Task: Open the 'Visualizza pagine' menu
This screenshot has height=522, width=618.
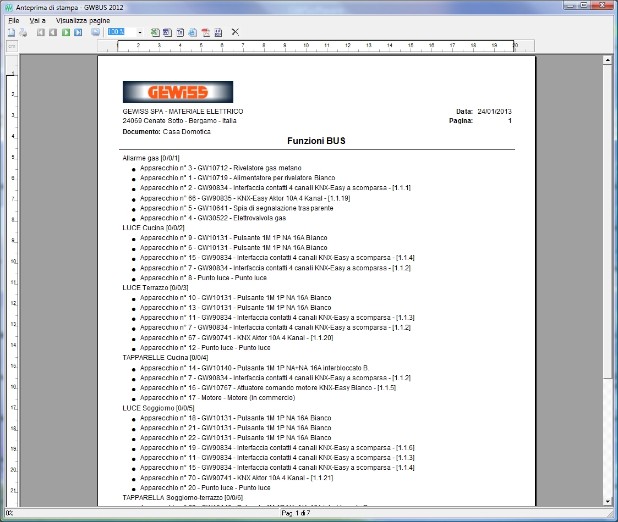Action: (83, 21)
